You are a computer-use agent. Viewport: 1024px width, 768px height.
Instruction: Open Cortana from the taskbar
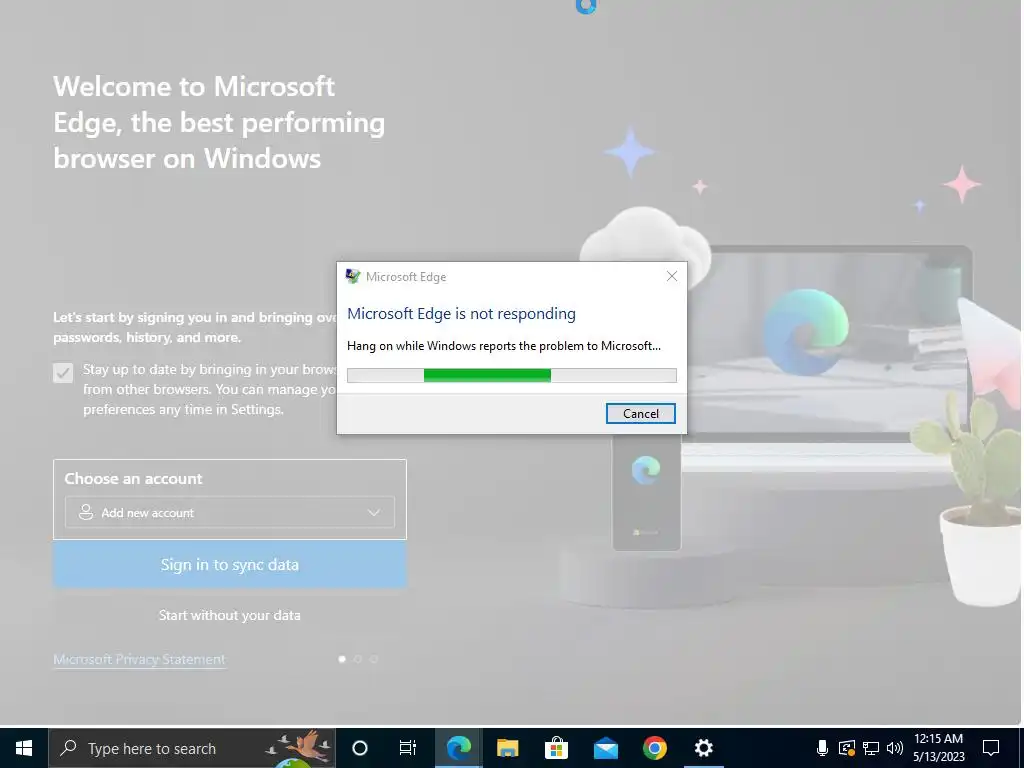[x=359, y=748]
